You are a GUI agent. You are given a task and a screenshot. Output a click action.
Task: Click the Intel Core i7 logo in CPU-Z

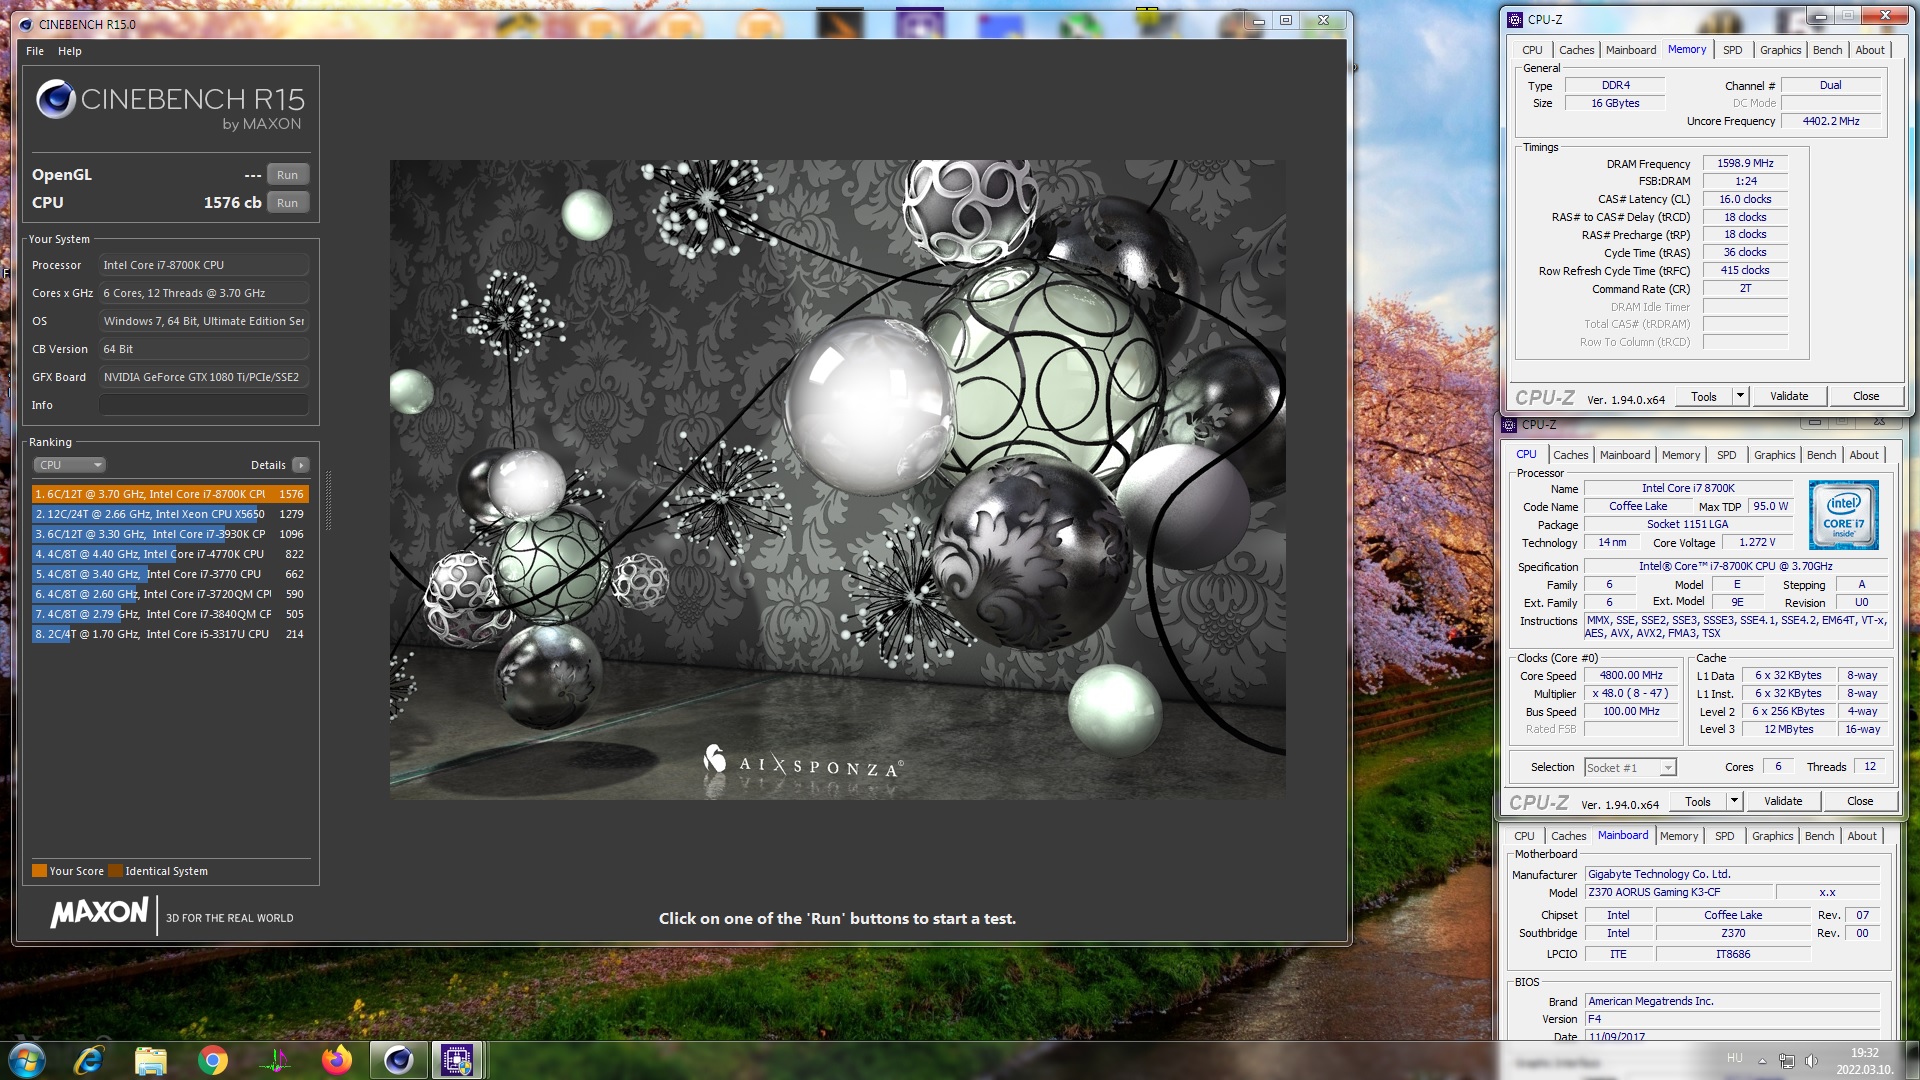1843,515
